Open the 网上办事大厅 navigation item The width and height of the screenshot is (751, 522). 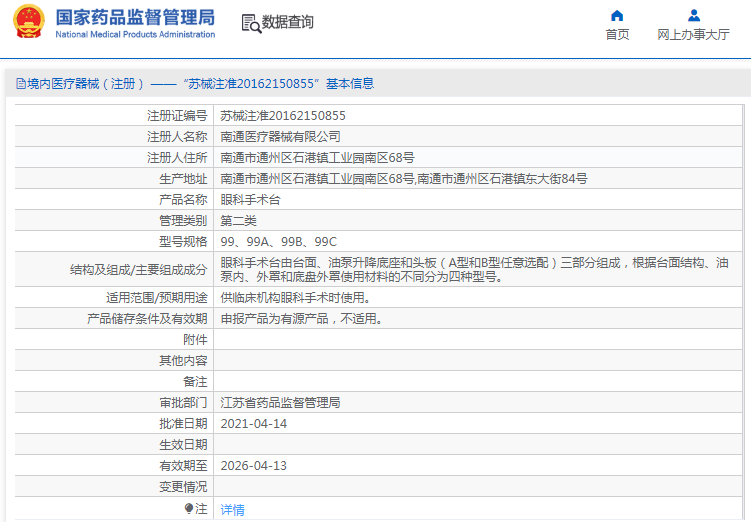pos(693,34)
